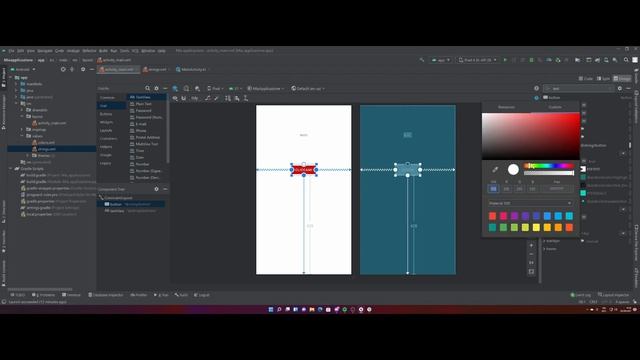Screen dimensions: 640x360
Task: Switch to Design view mode
Action: coord(622,78)
